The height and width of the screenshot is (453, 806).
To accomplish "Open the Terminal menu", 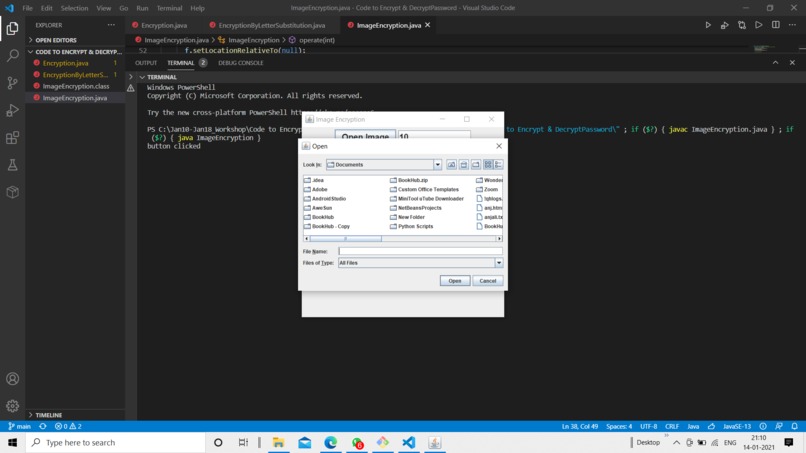I will pos(169,8).
